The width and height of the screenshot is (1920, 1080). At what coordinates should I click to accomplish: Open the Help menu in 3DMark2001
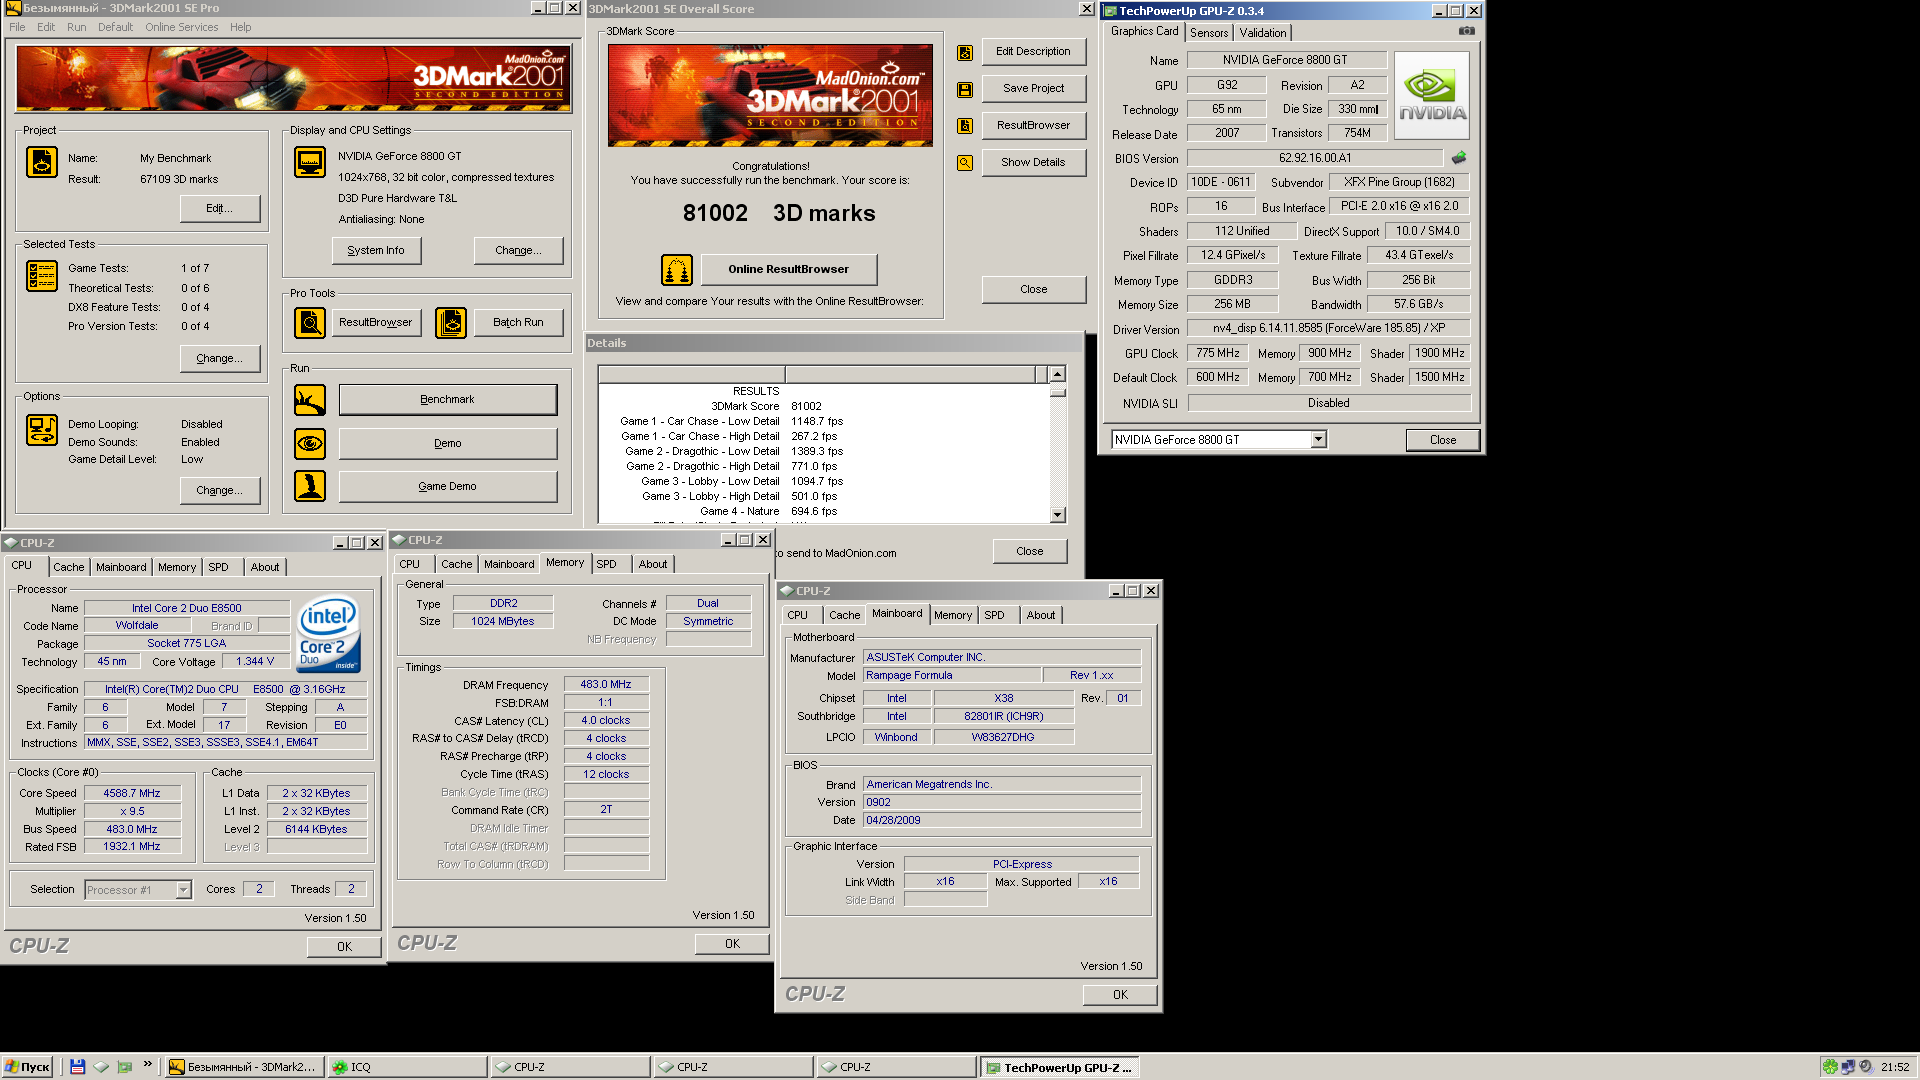tap(241, 27)
